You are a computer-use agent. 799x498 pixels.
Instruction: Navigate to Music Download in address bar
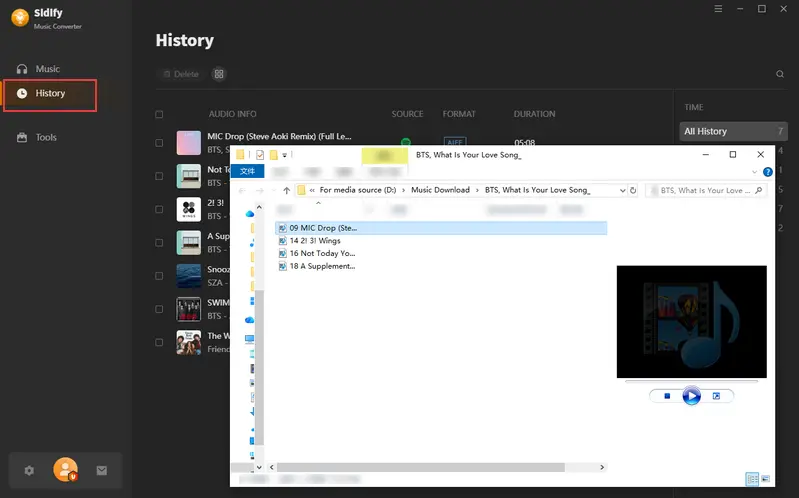440,190
